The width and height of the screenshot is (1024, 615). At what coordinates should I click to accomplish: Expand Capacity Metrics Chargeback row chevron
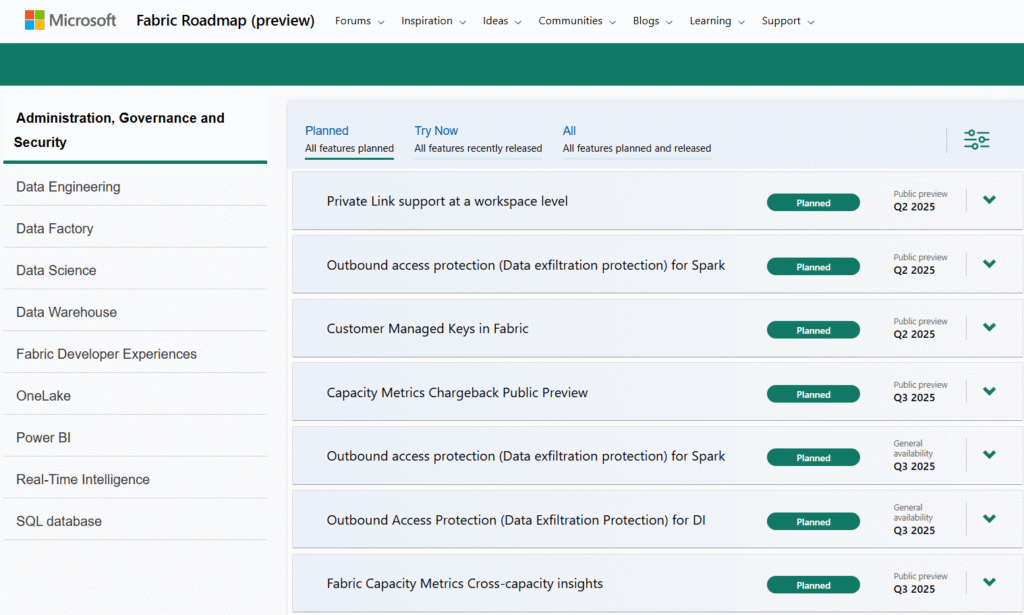click(x=989, y=391)
